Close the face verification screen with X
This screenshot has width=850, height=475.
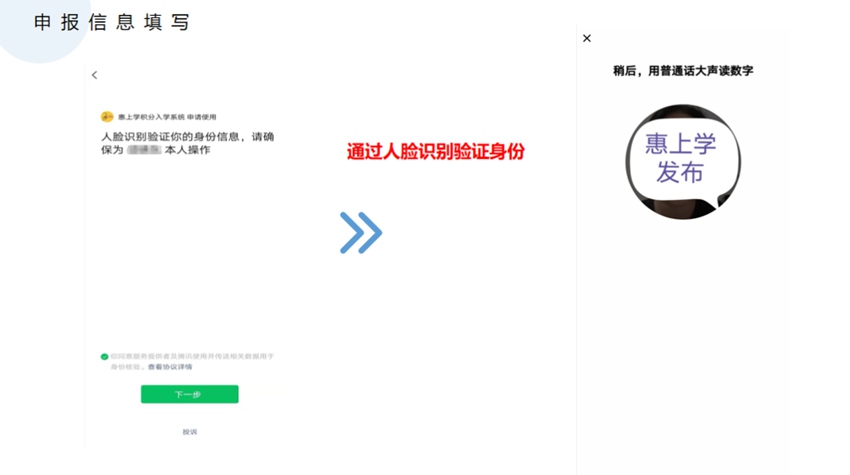(x=587, y=38)
